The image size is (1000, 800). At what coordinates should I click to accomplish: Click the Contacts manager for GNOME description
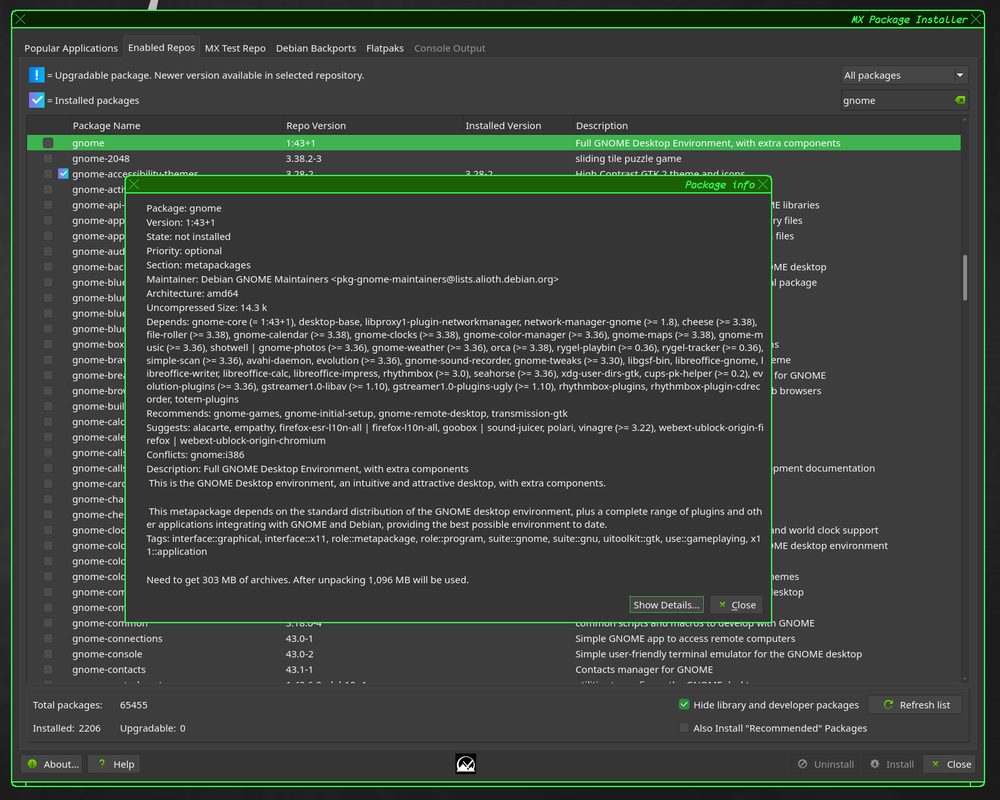(x=644, y=669)
